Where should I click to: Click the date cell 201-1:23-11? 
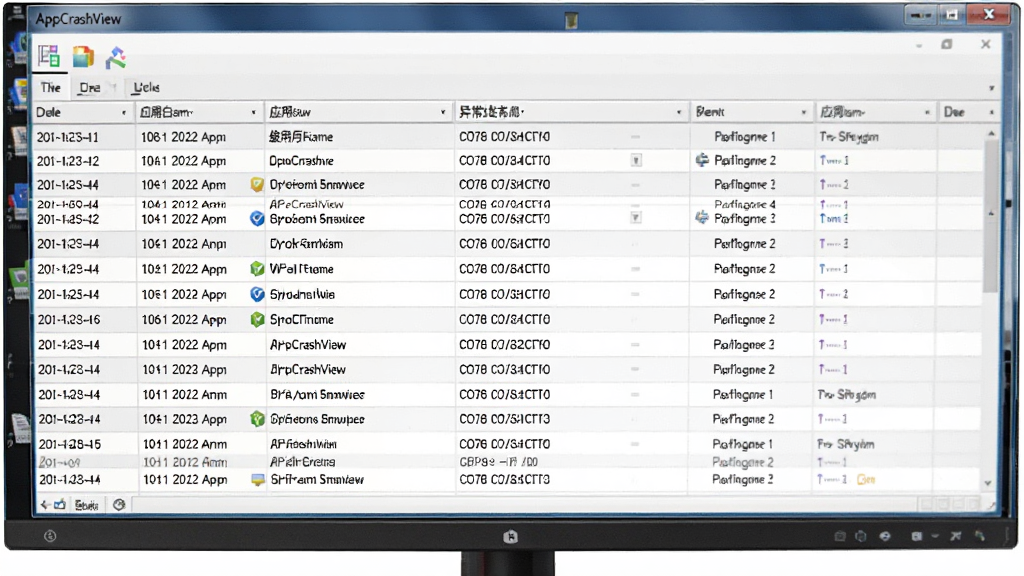[68, 137]
